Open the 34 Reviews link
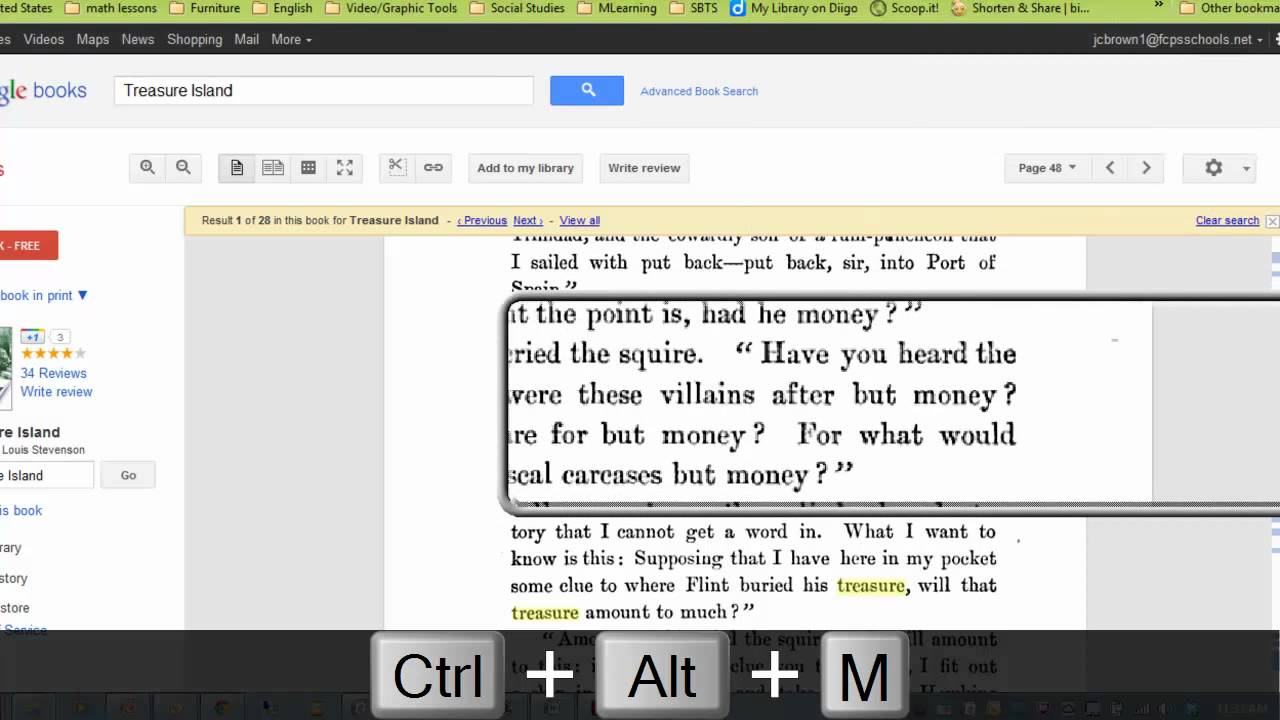 pos(53,373)
